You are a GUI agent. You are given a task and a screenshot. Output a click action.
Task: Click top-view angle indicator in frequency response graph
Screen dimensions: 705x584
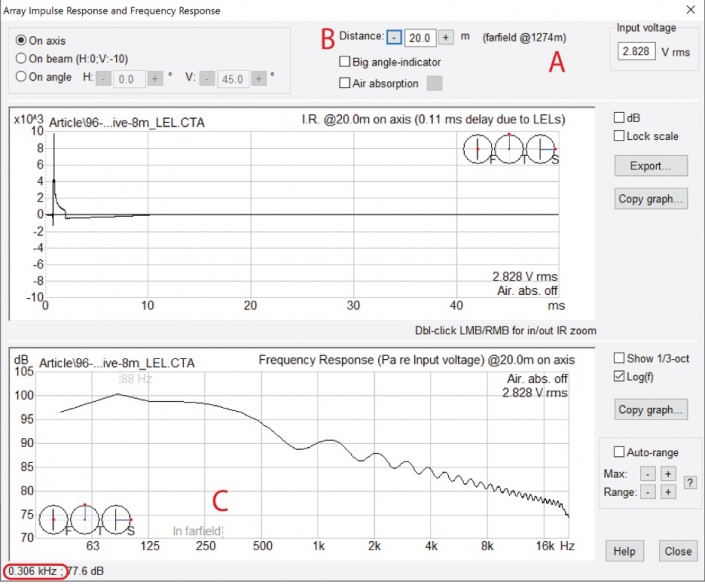[x=85, y=519]
